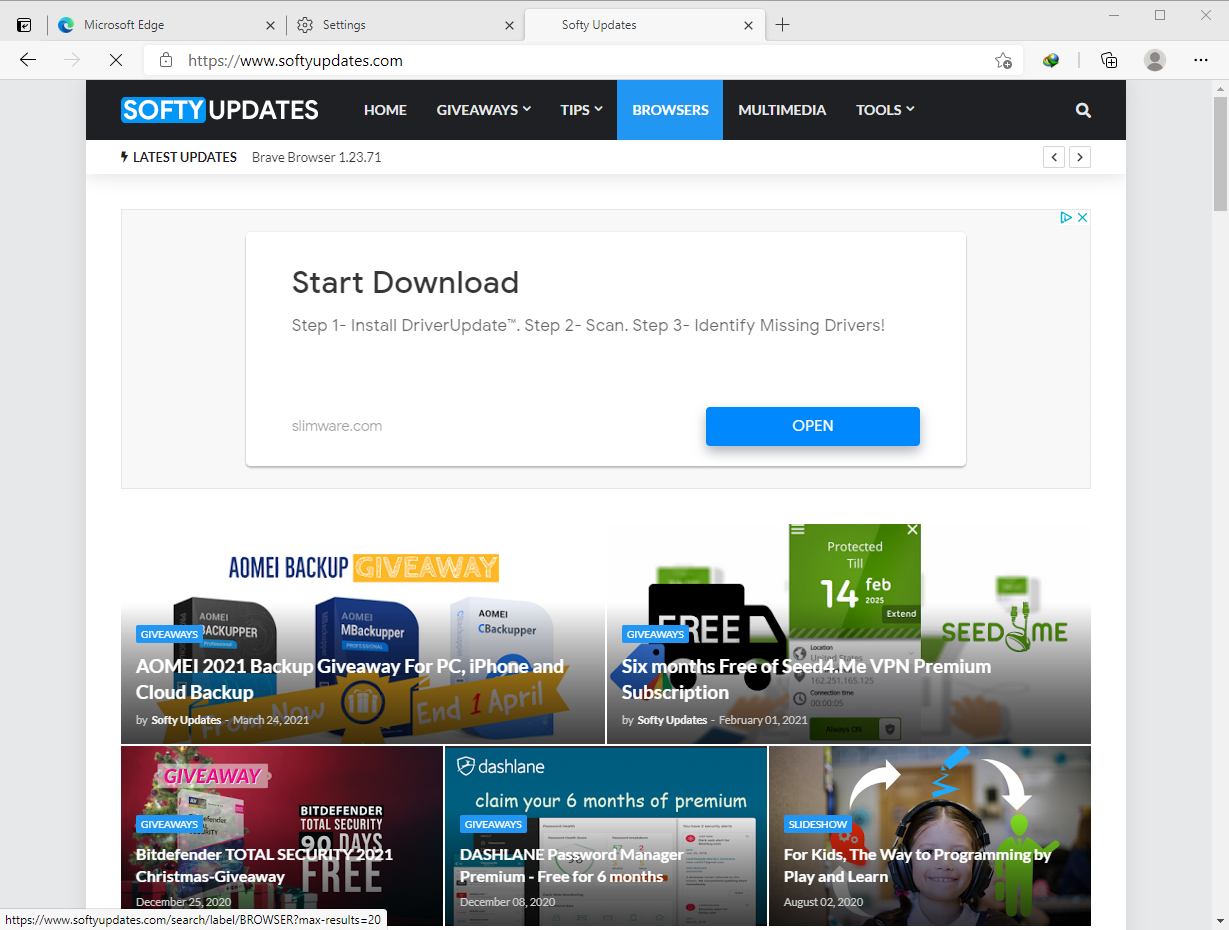1229x930 pixels.
Task: Open the Six months Free of Seed4.Me article
Action: (806, 679)
